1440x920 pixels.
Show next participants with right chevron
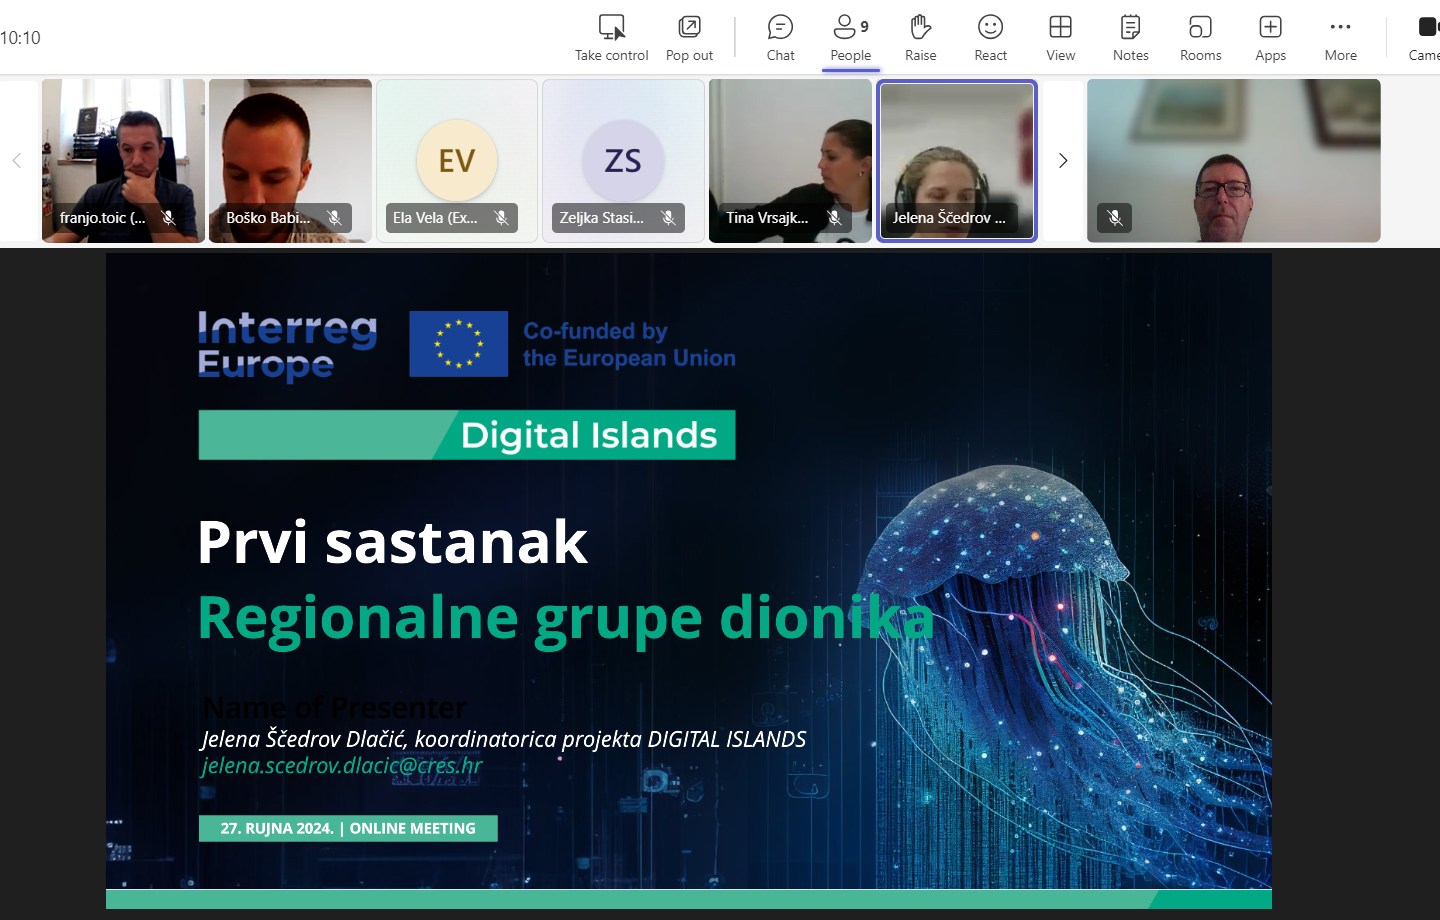click(1063, 160)
